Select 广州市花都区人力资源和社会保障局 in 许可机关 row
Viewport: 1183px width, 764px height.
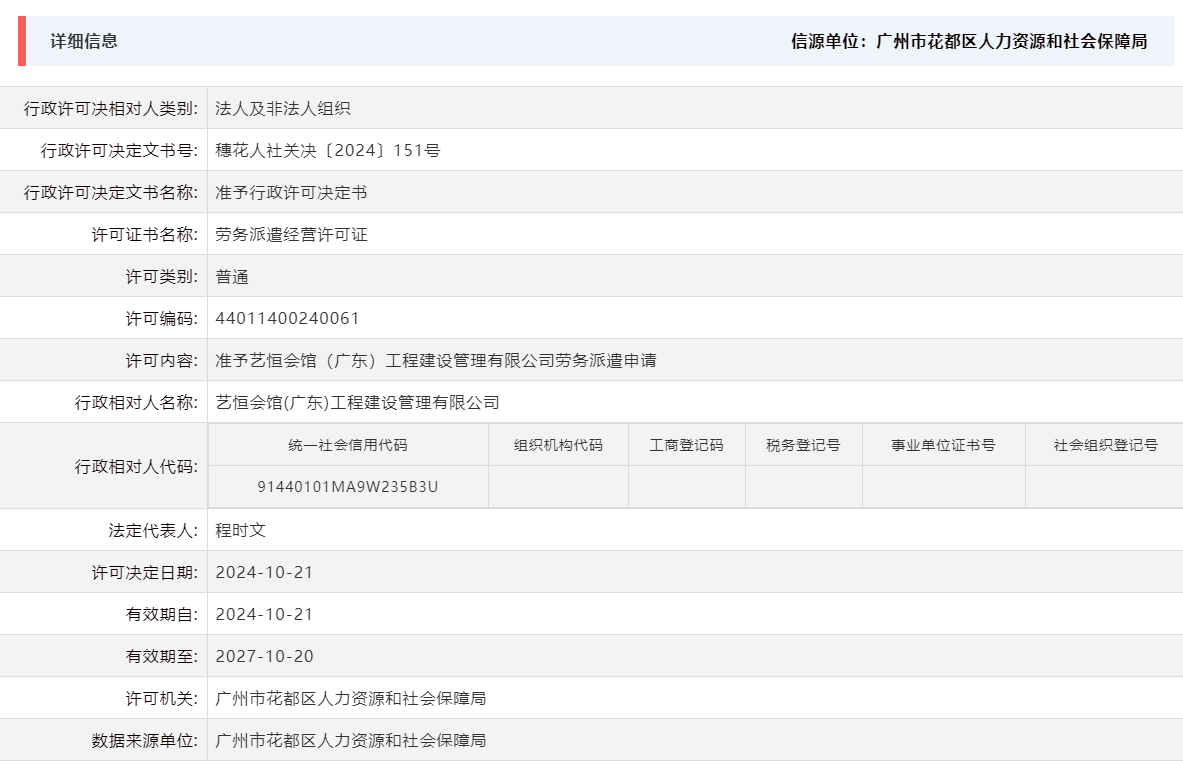point(352,698)
